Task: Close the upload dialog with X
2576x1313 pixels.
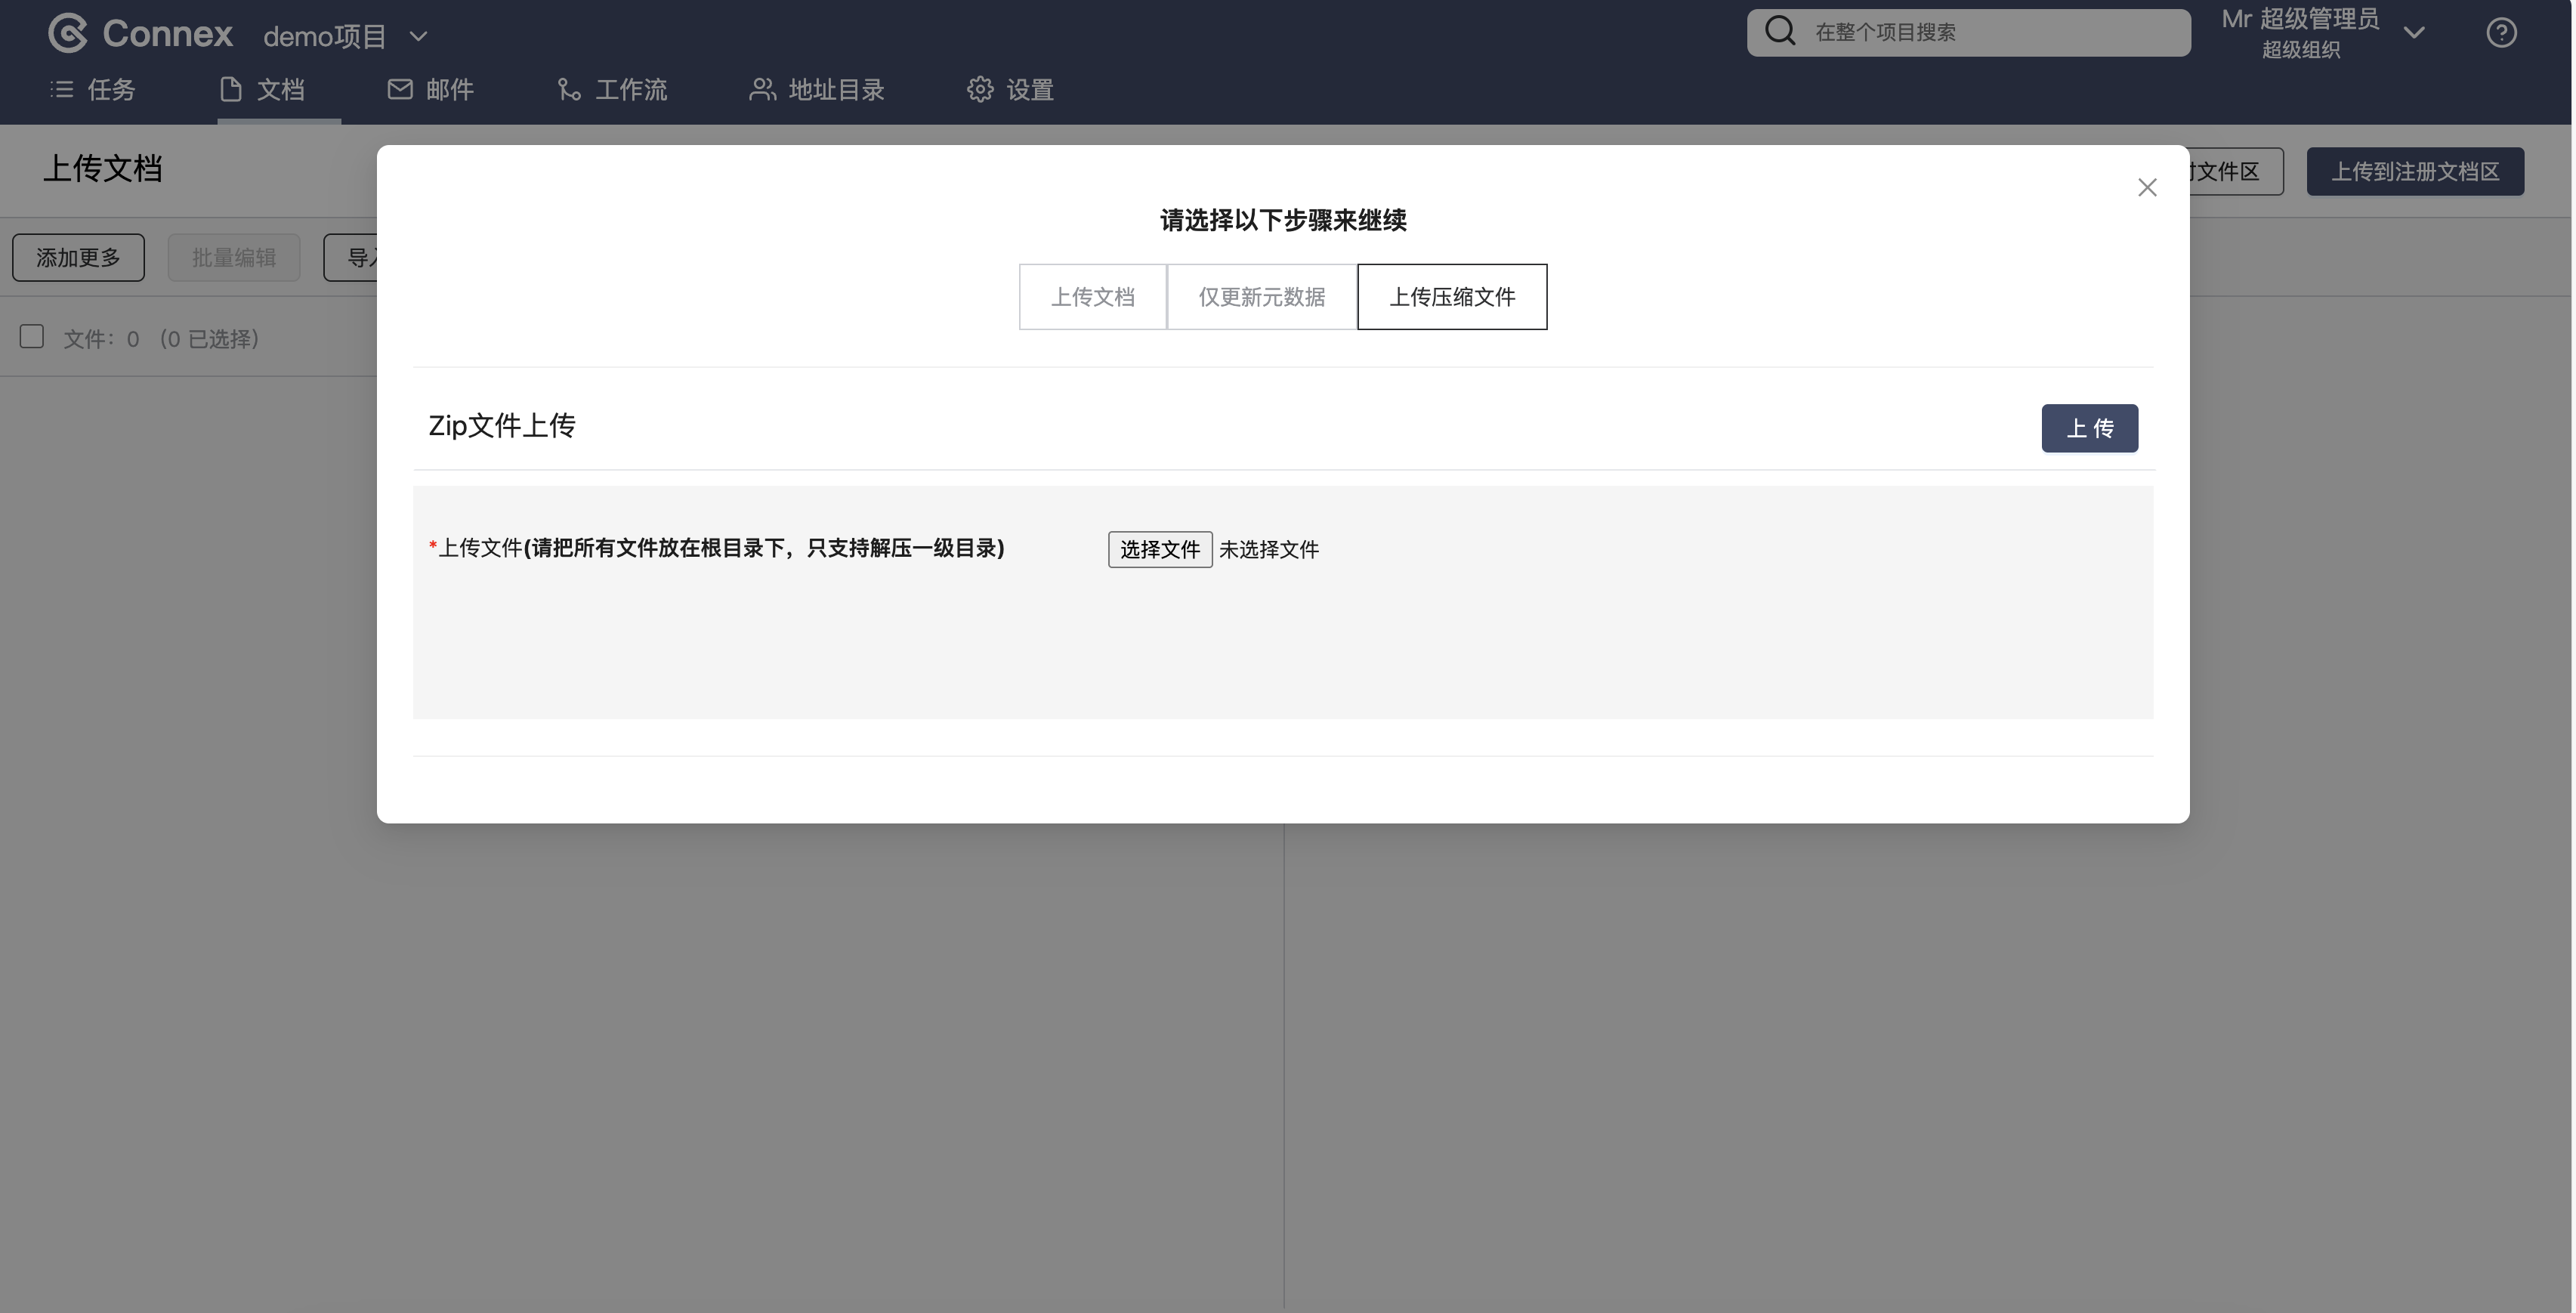Action: click(2147, 188)
